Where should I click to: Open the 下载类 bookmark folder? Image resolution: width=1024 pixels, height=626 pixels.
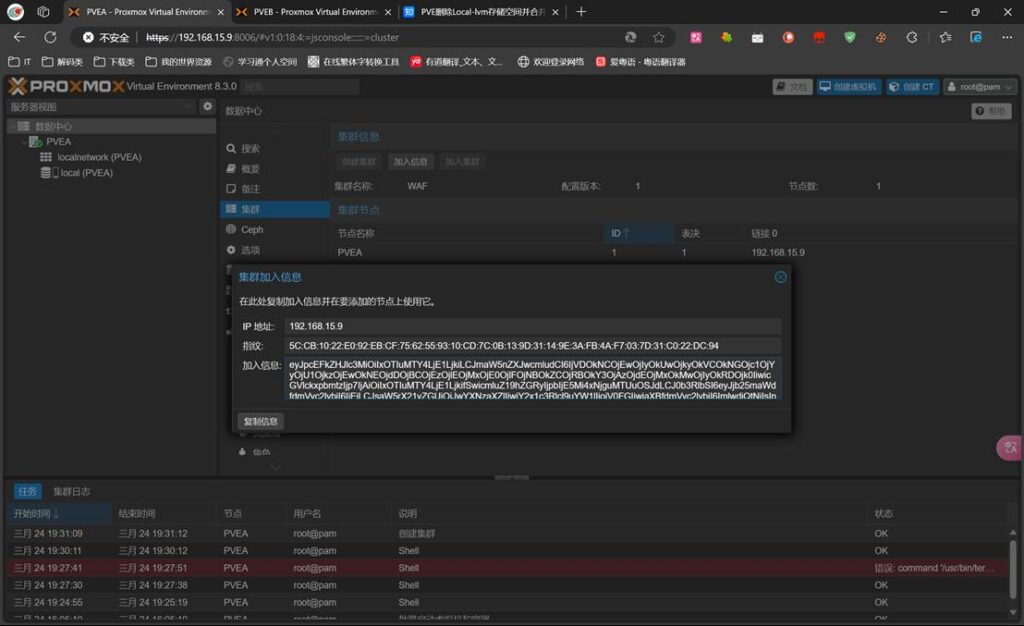[114, 62]
